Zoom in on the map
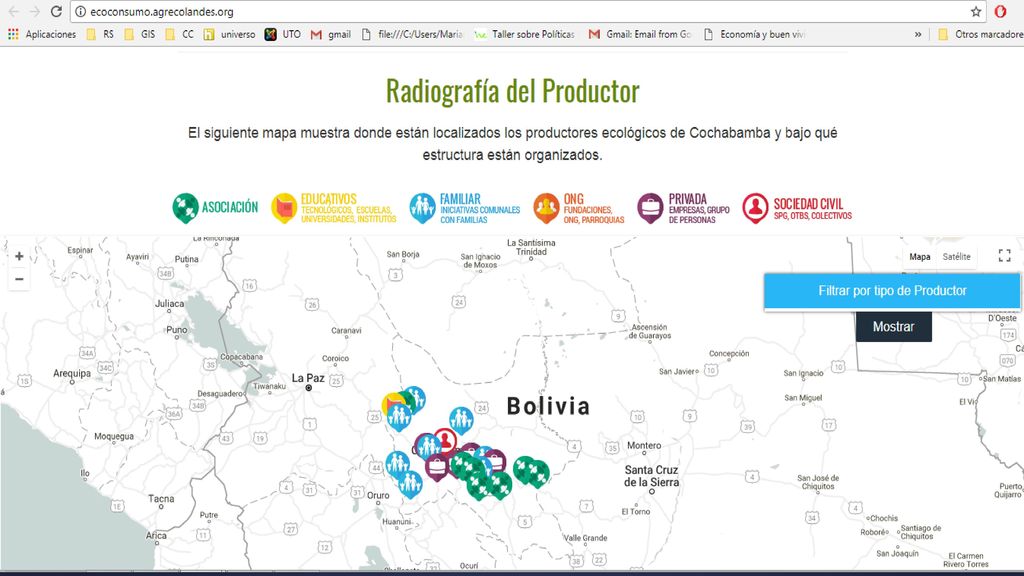1024x576 pixels. point(19,257)
